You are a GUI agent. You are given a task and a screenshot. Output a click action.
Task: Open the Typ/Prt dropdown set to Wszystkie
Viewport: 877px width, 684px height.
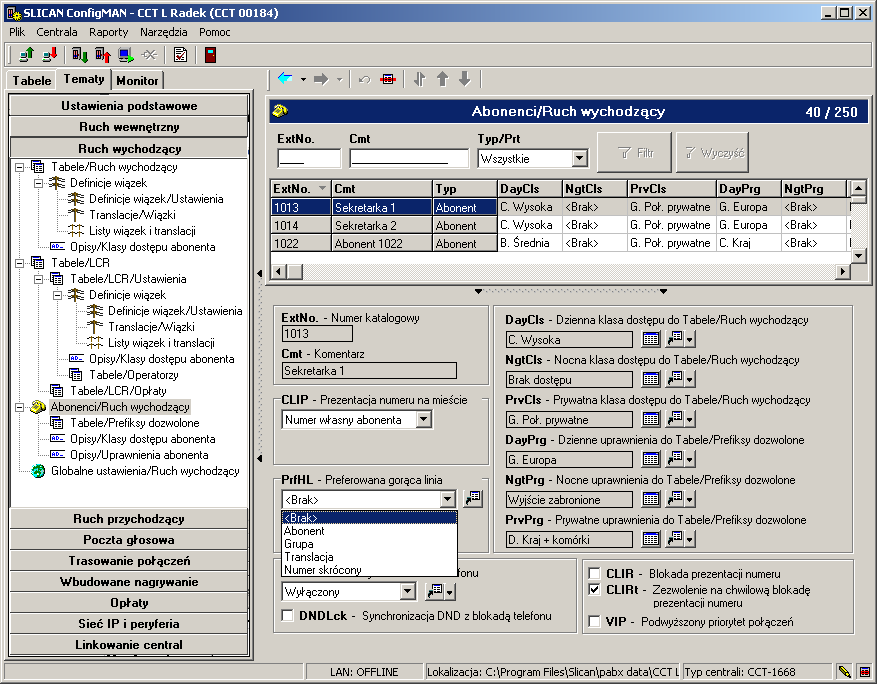pos(580,158)
